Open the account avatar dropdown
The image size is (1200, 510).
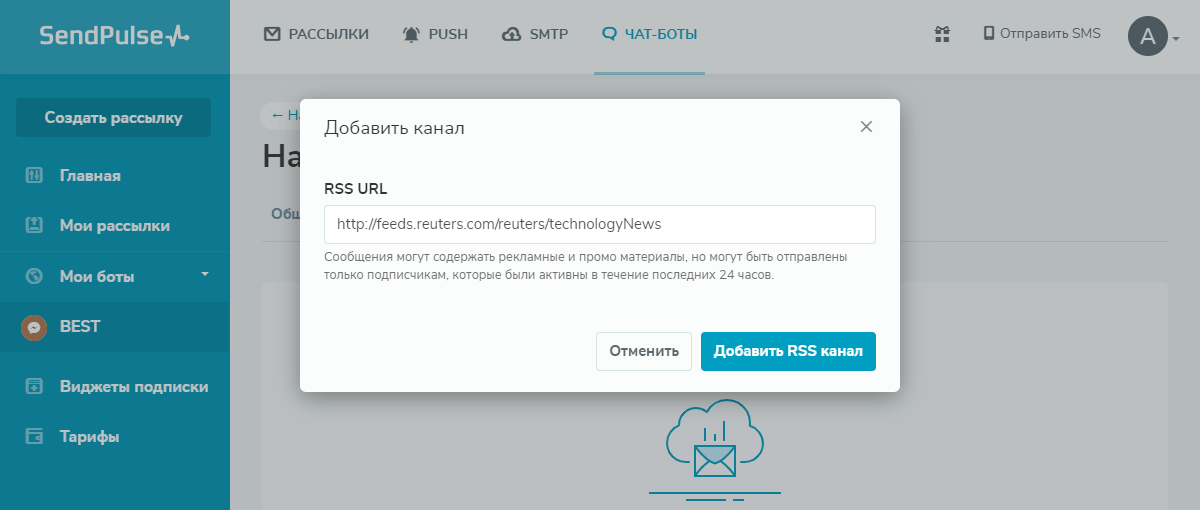(1153, 37)
